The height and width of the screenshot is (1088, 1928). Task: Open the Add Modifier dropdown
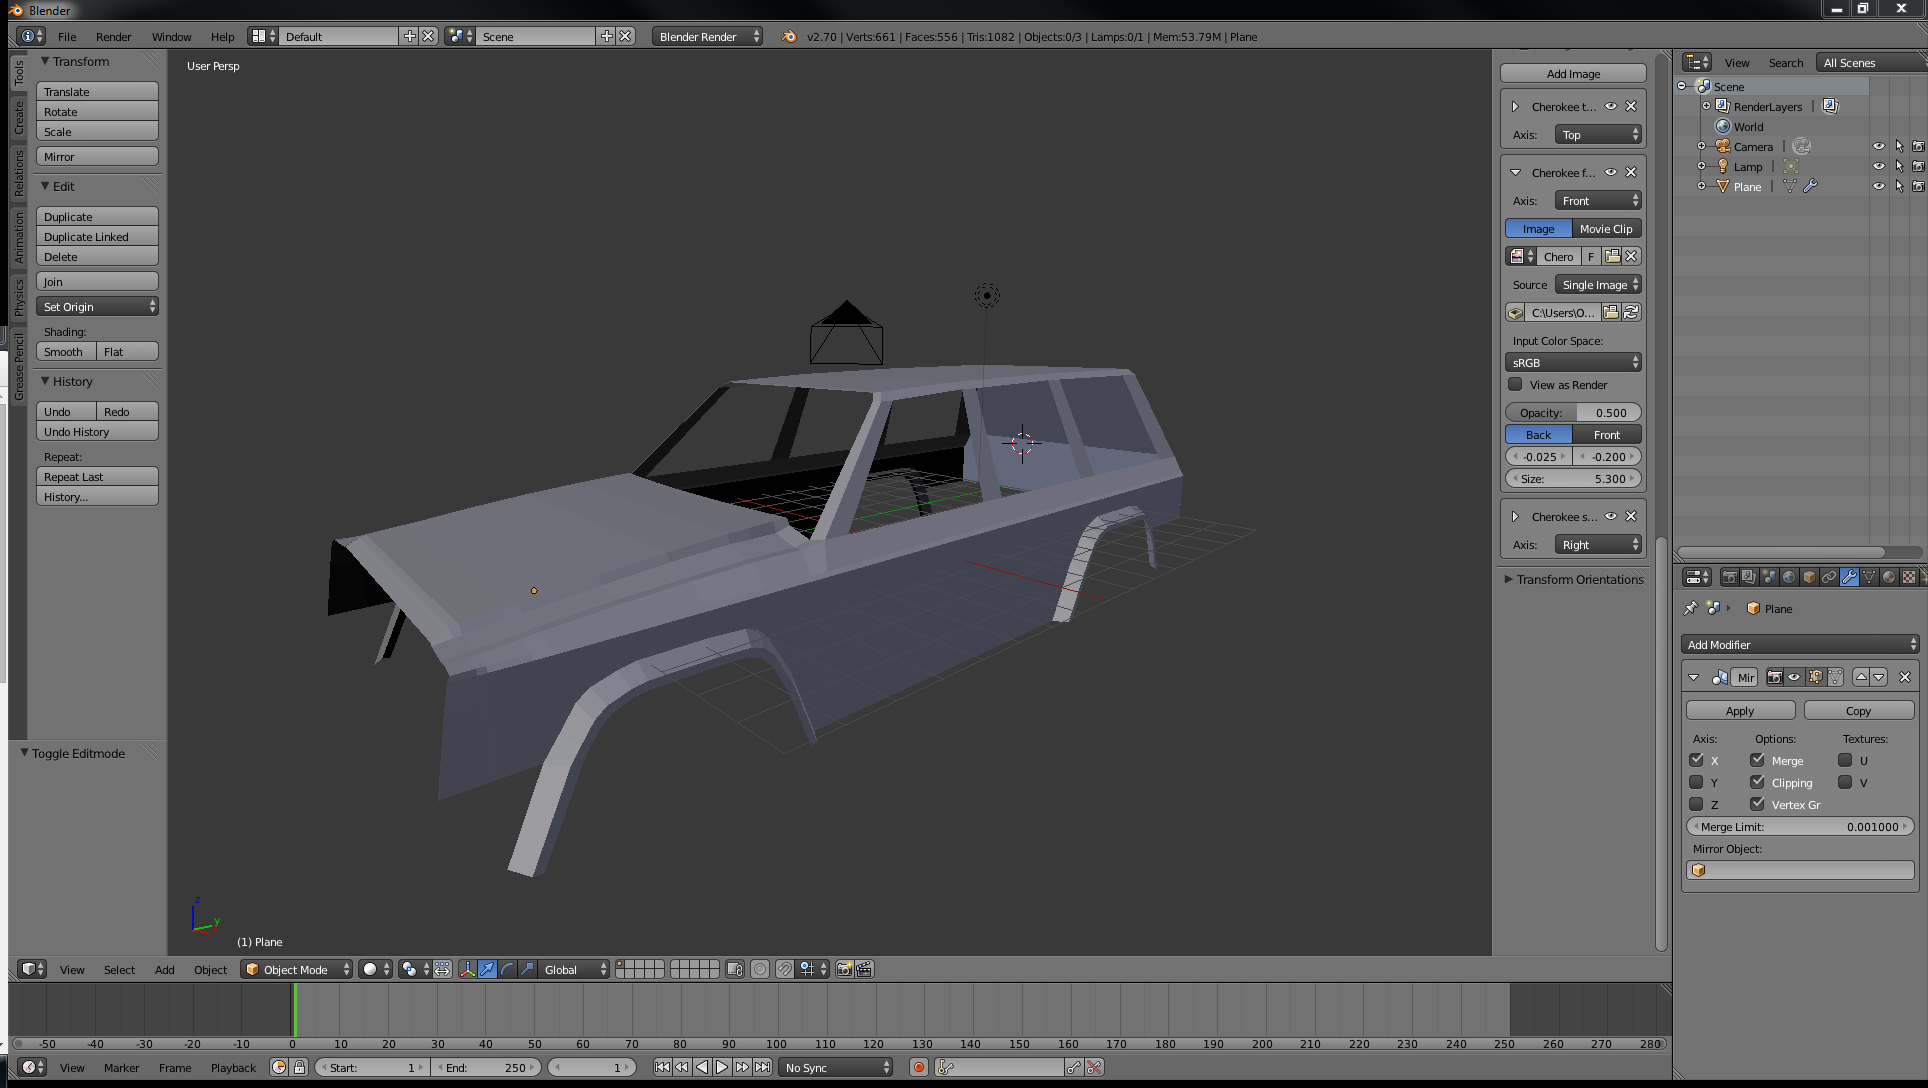click(x=1799, y=644)
